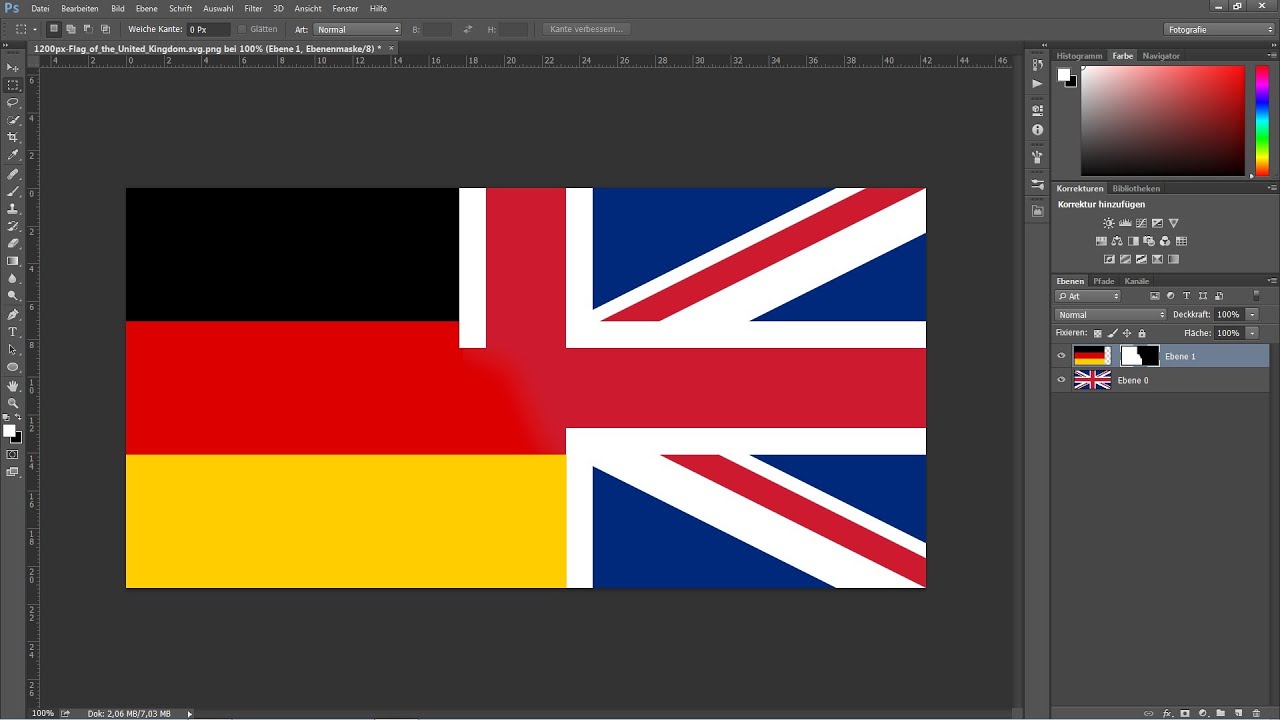Switch to the Kanäle tab

(1137, 281)
